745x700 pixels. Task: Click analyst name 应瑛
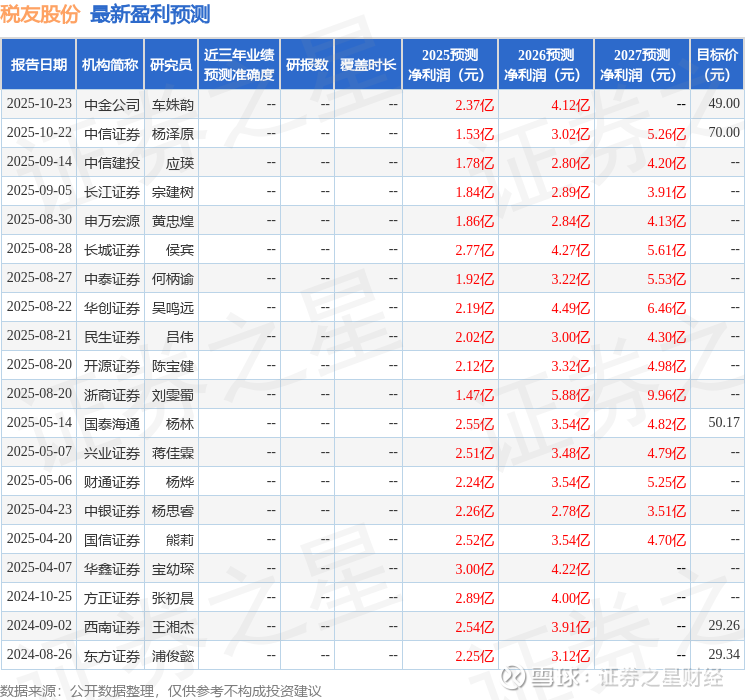click(x=180, y=163)
